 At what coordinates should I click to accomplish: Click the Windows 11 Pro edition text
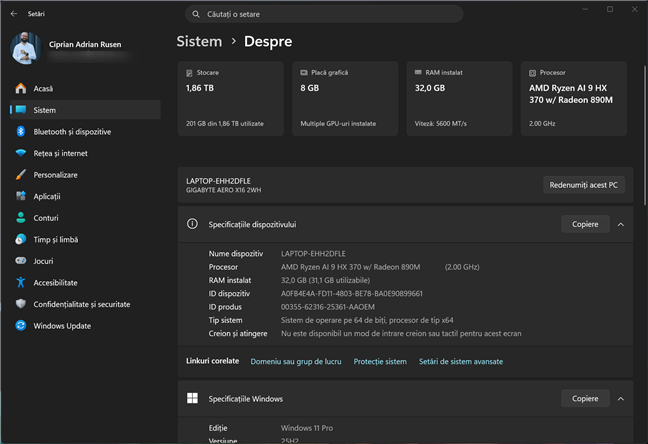pos(307,428)
